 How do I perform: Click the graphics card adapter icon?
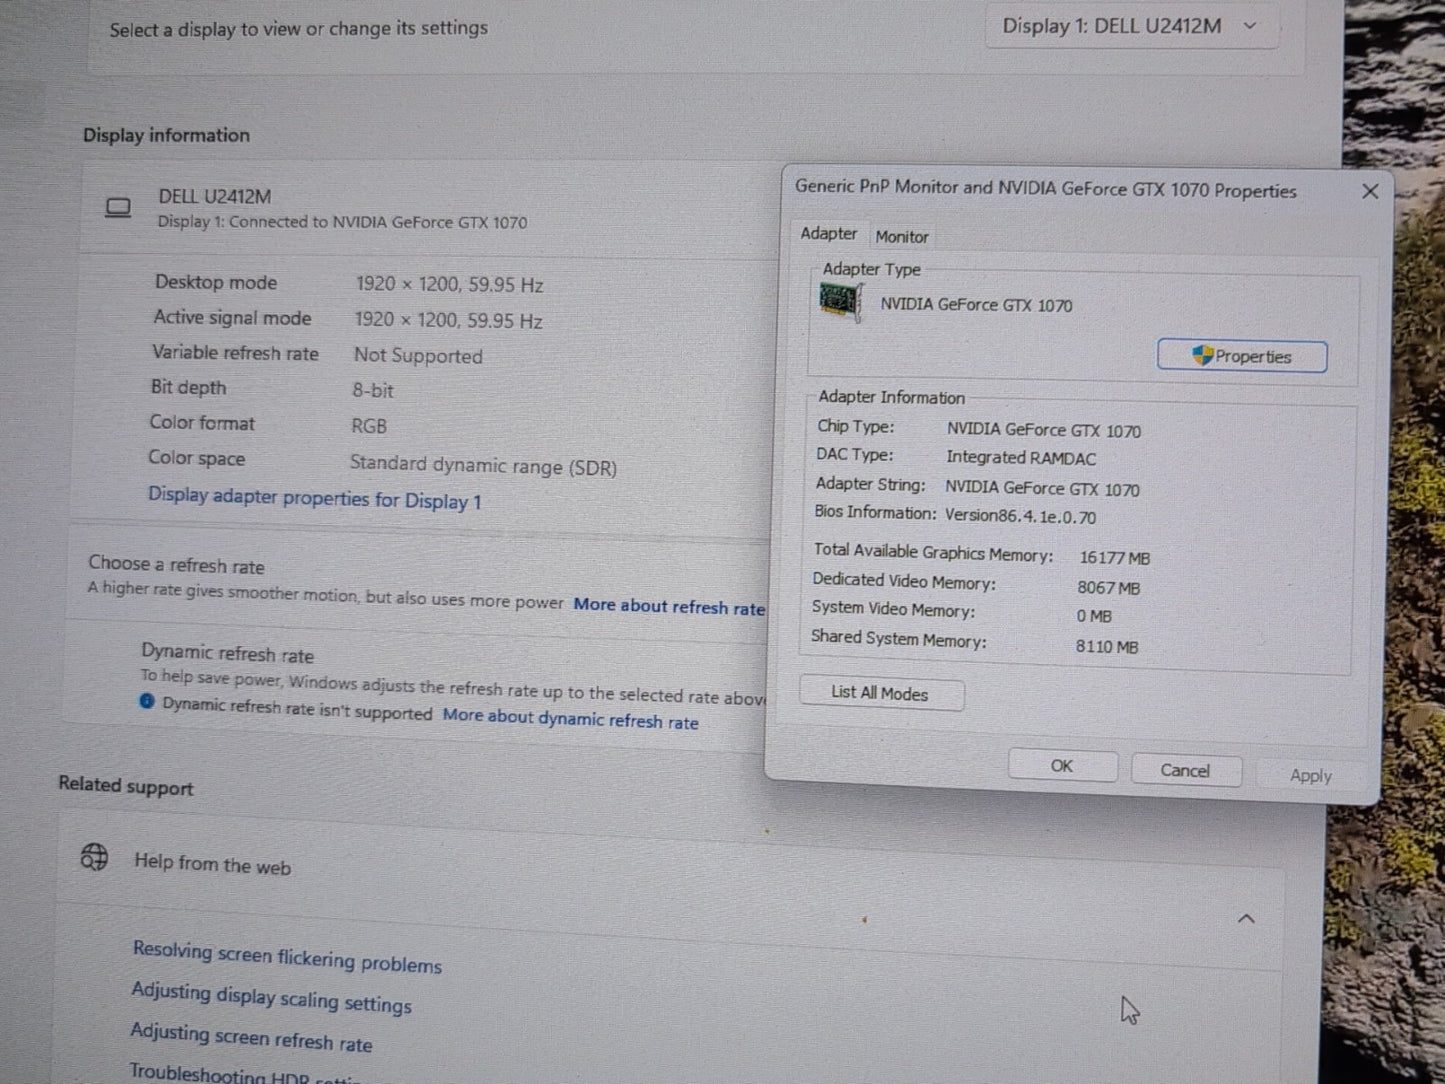pyautogui.click(x=840, y=301)
